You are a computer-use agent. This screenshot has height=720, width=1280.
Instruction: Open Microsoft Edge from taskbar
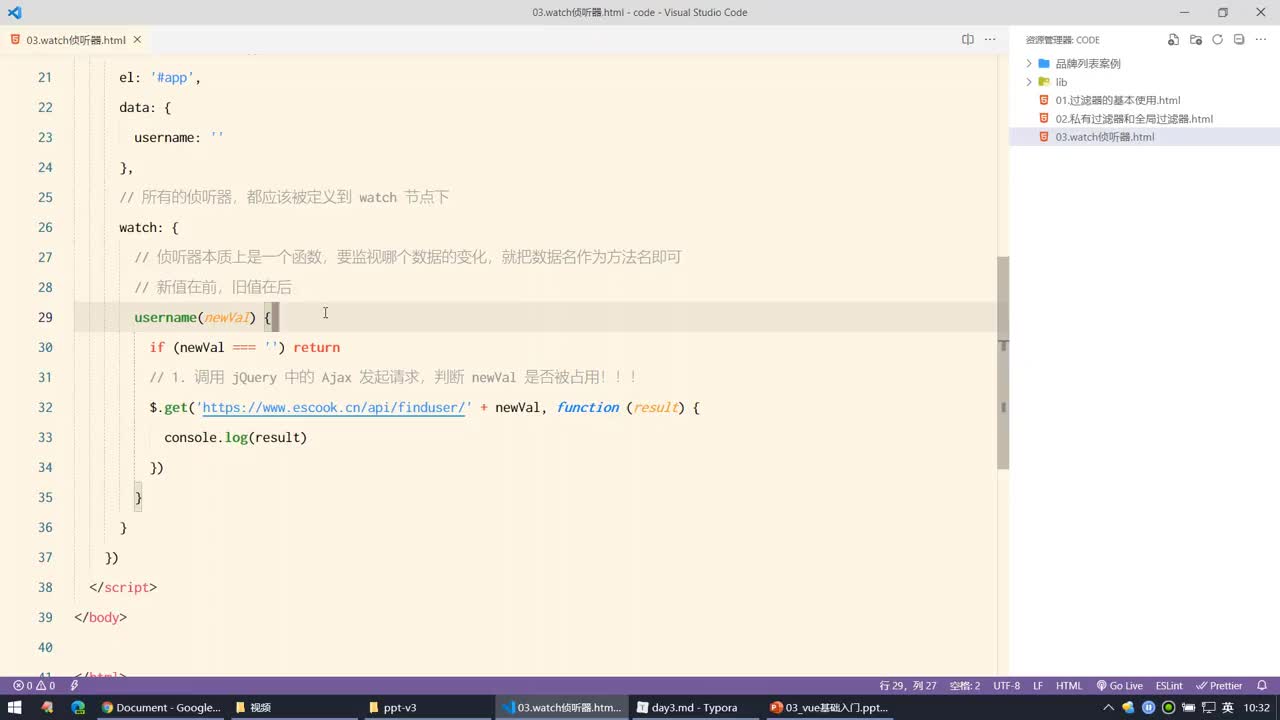[78, 707]
